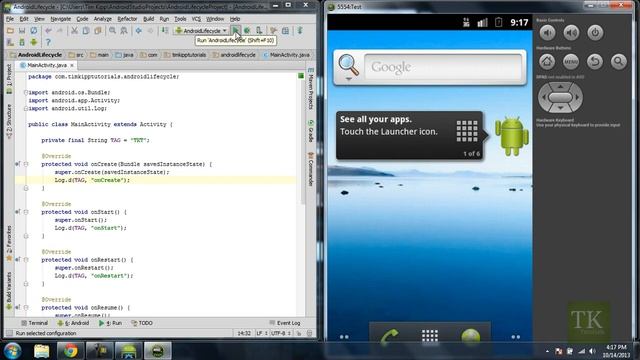This screenshot has height=360, width=640.
Task: Close the MainActivity.java editor tab
Action: 72,65
